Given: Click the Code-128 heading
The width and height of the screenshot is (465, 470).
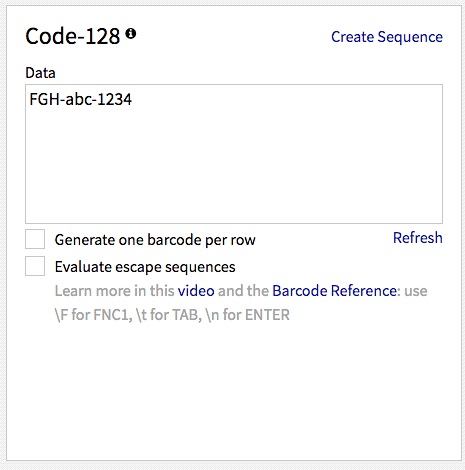Looking at the screenshot, I should [73, 36].
